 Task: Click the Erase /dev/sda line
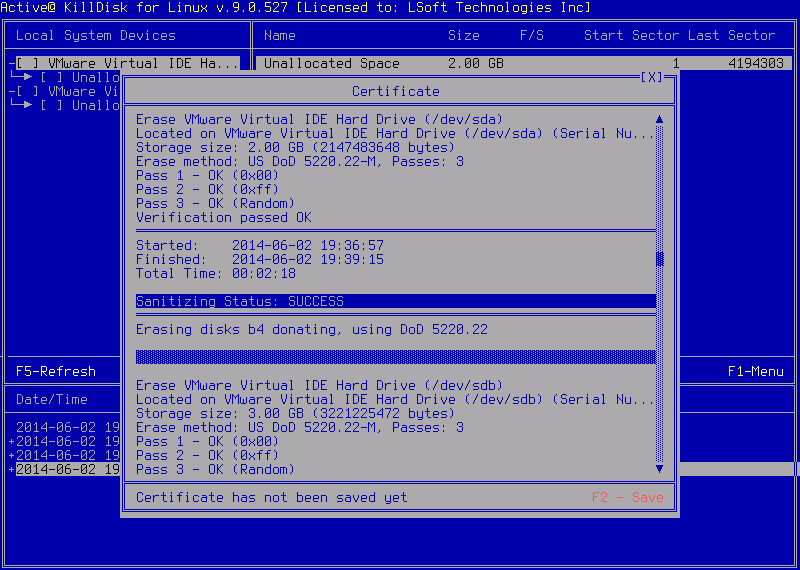coord(319,119)
